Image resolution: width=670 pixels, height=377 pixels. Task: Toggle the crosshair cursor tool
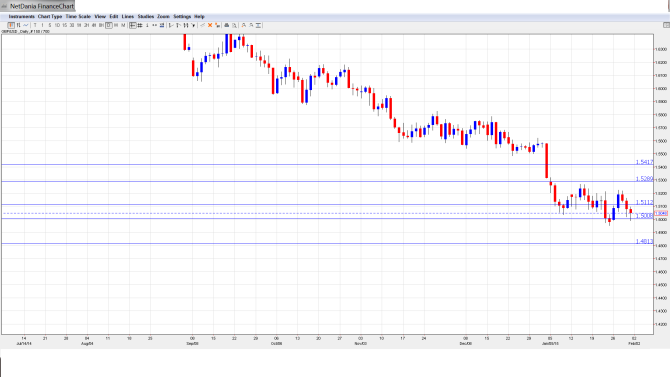(x=132, y=25)
